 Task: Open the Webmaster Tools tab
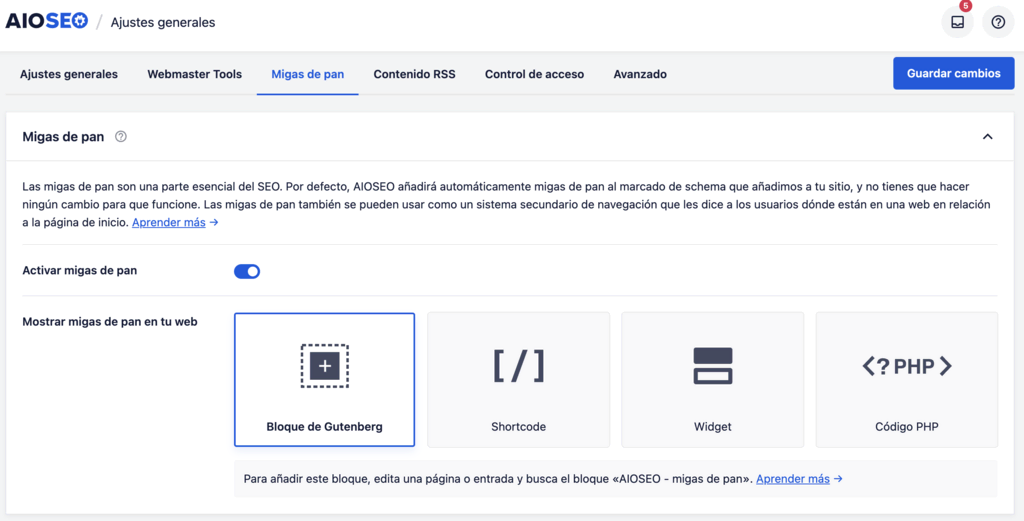194,74
